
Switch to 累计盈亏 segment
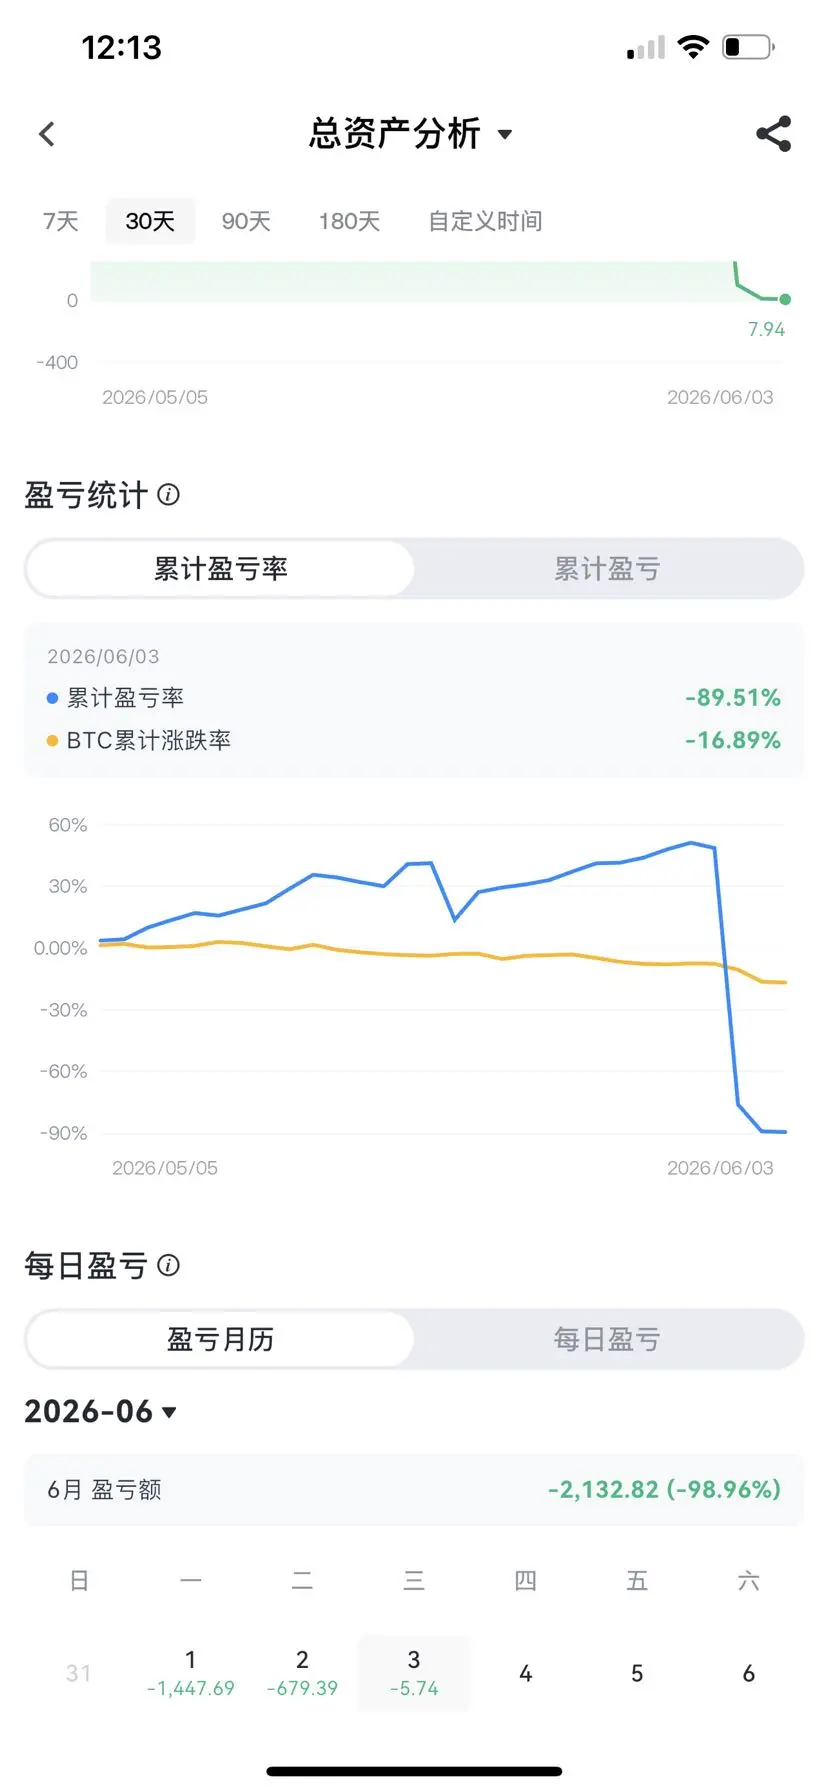607,569
